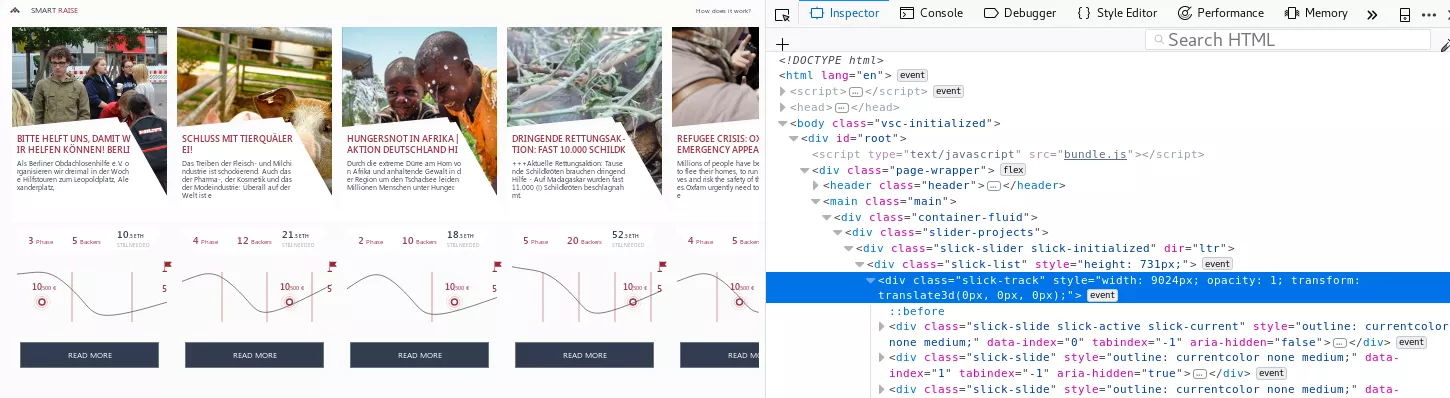The width and height of the screenshot is (1450, 398).
Task: Create a new node with plus icon
Action: [x=783, y=44]
